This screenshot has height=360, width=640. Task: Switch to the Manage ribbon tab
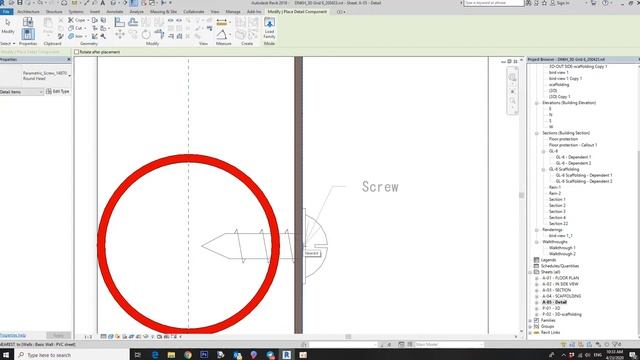(233, 12)
